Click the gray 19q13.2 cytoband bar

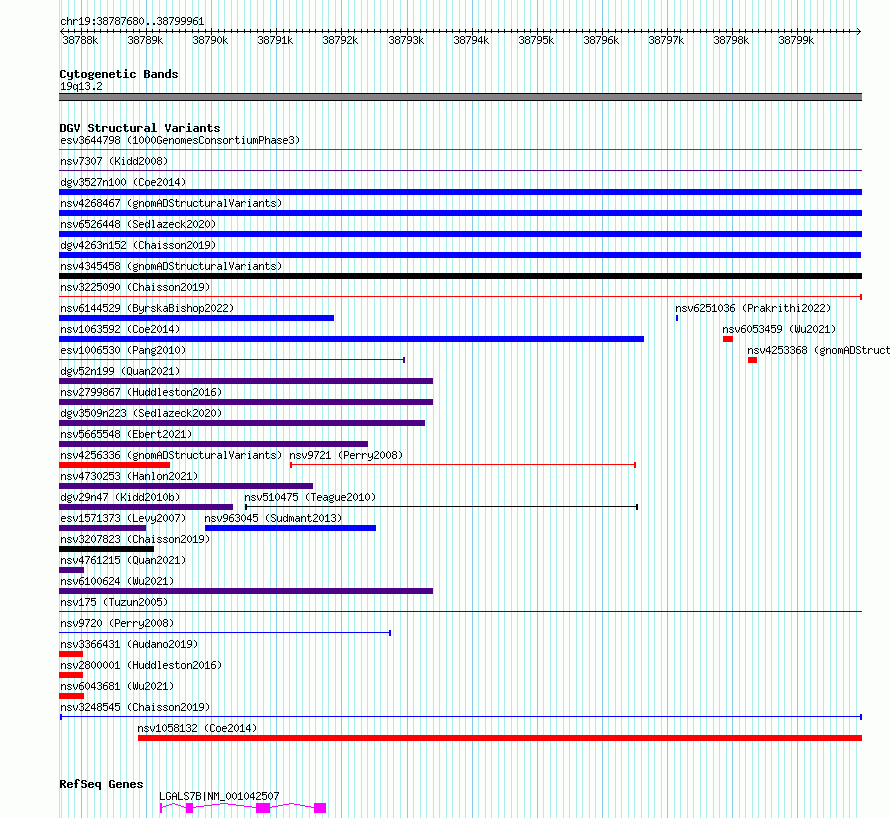point(460,97)
